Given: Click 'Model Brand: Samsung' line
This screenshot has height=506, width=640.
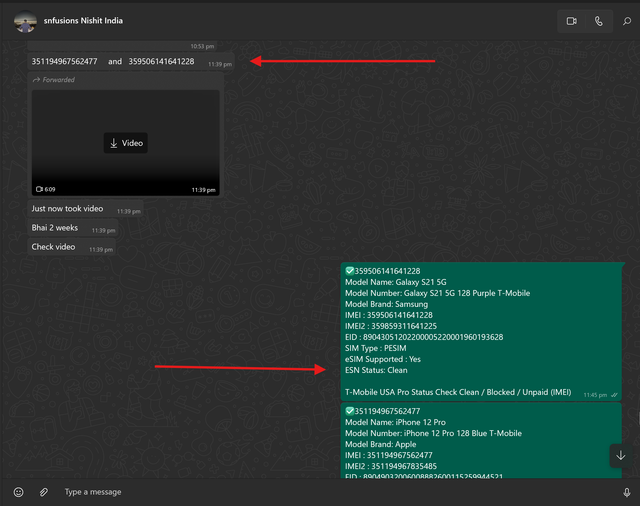Looking at the screenshot, I should pyautogui.click(x=386, y=304).
